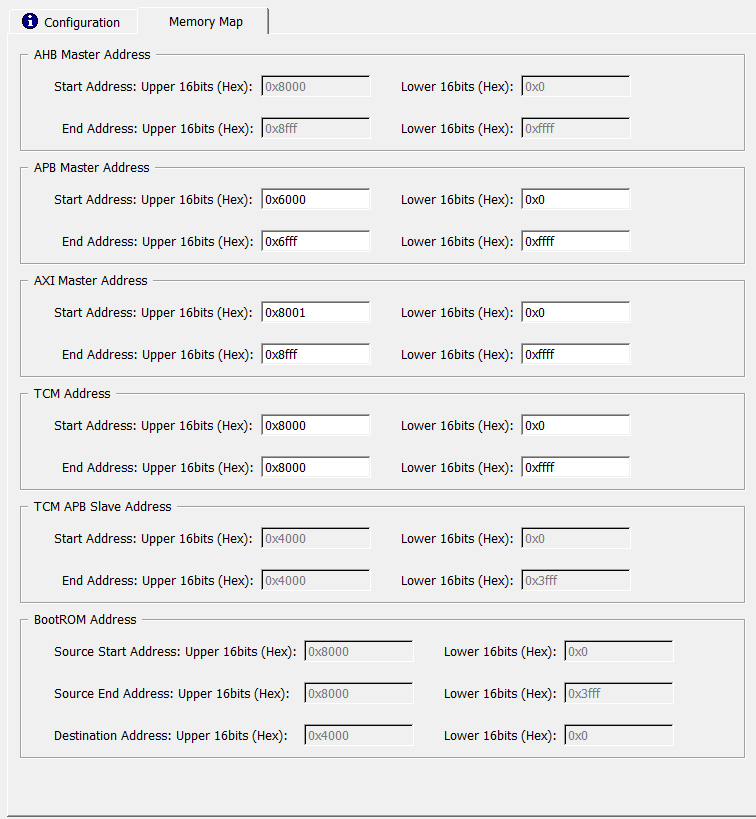Click TCM Address end lower 16bits field
Image resolution: width=756 pixels, height=819 pixels.
pos(575,467)
